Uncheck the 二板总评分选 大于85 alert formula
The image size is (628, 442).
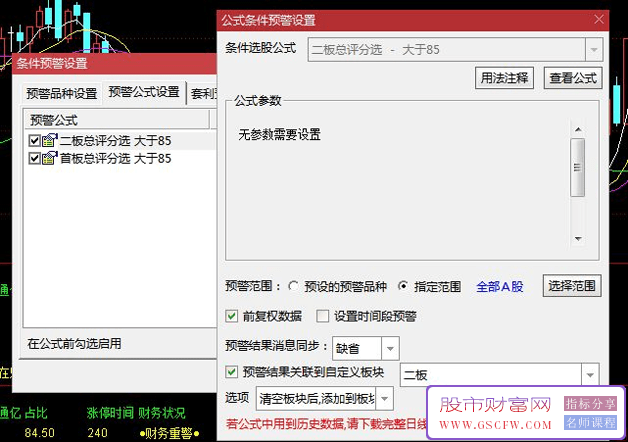[34, 141]
